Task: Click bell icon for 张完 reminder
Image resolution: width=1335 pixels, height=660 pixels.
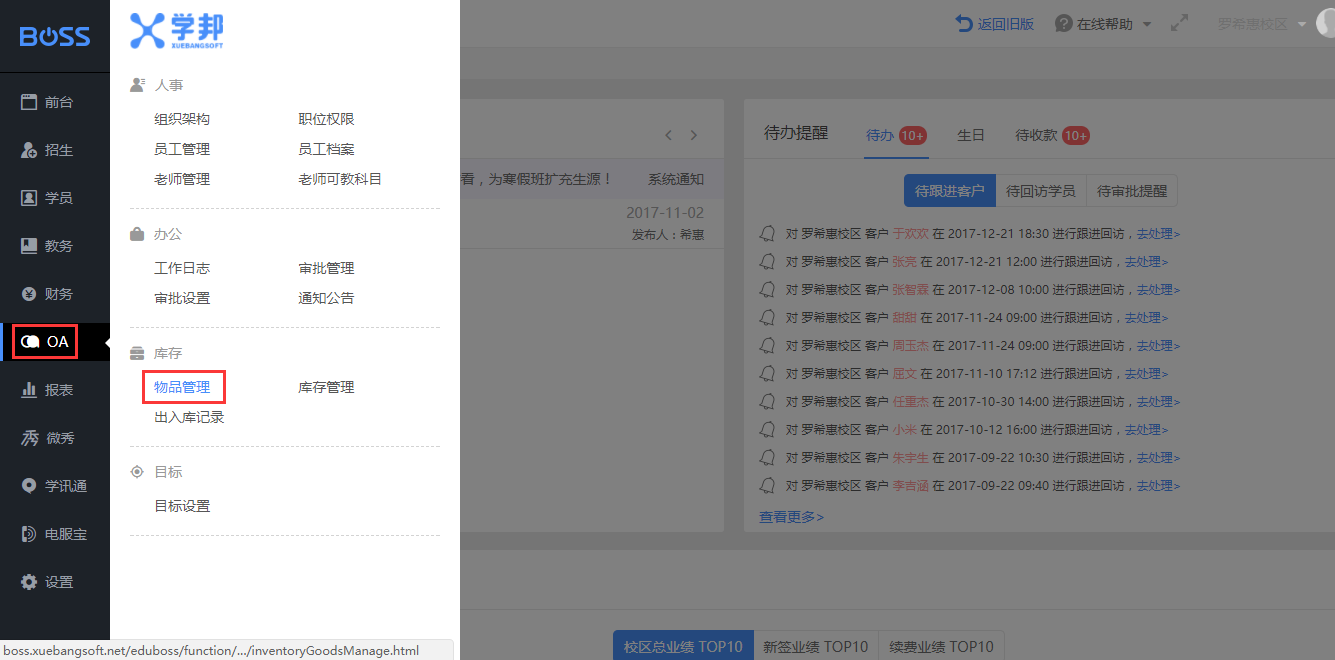Action: pyautogui.click(x=767, y=262)
